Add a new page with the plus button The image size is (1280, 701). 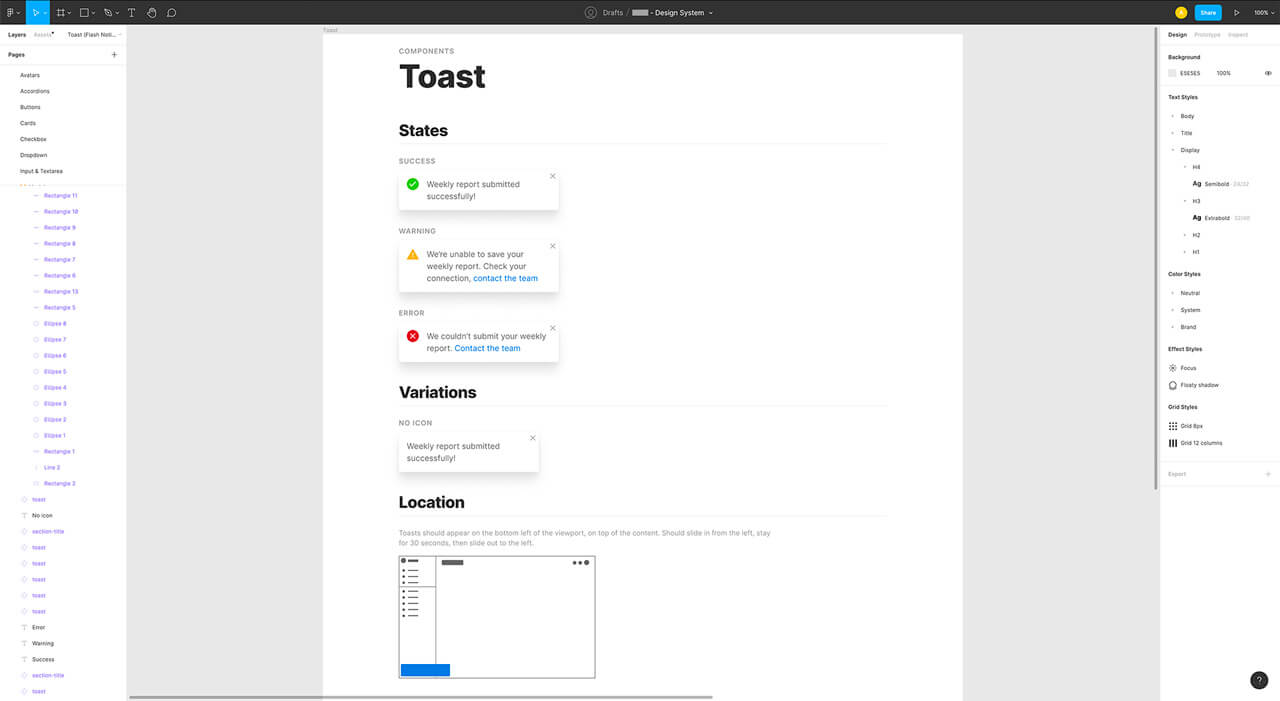(114, 54)
